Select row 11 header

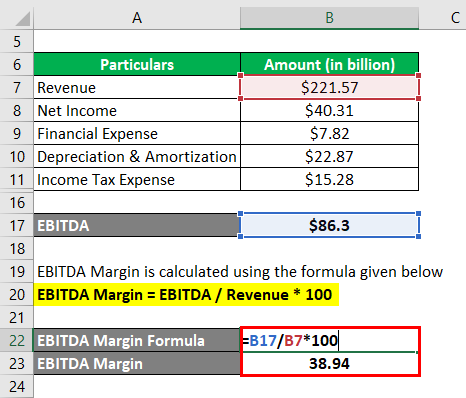(x=17, y=179)
